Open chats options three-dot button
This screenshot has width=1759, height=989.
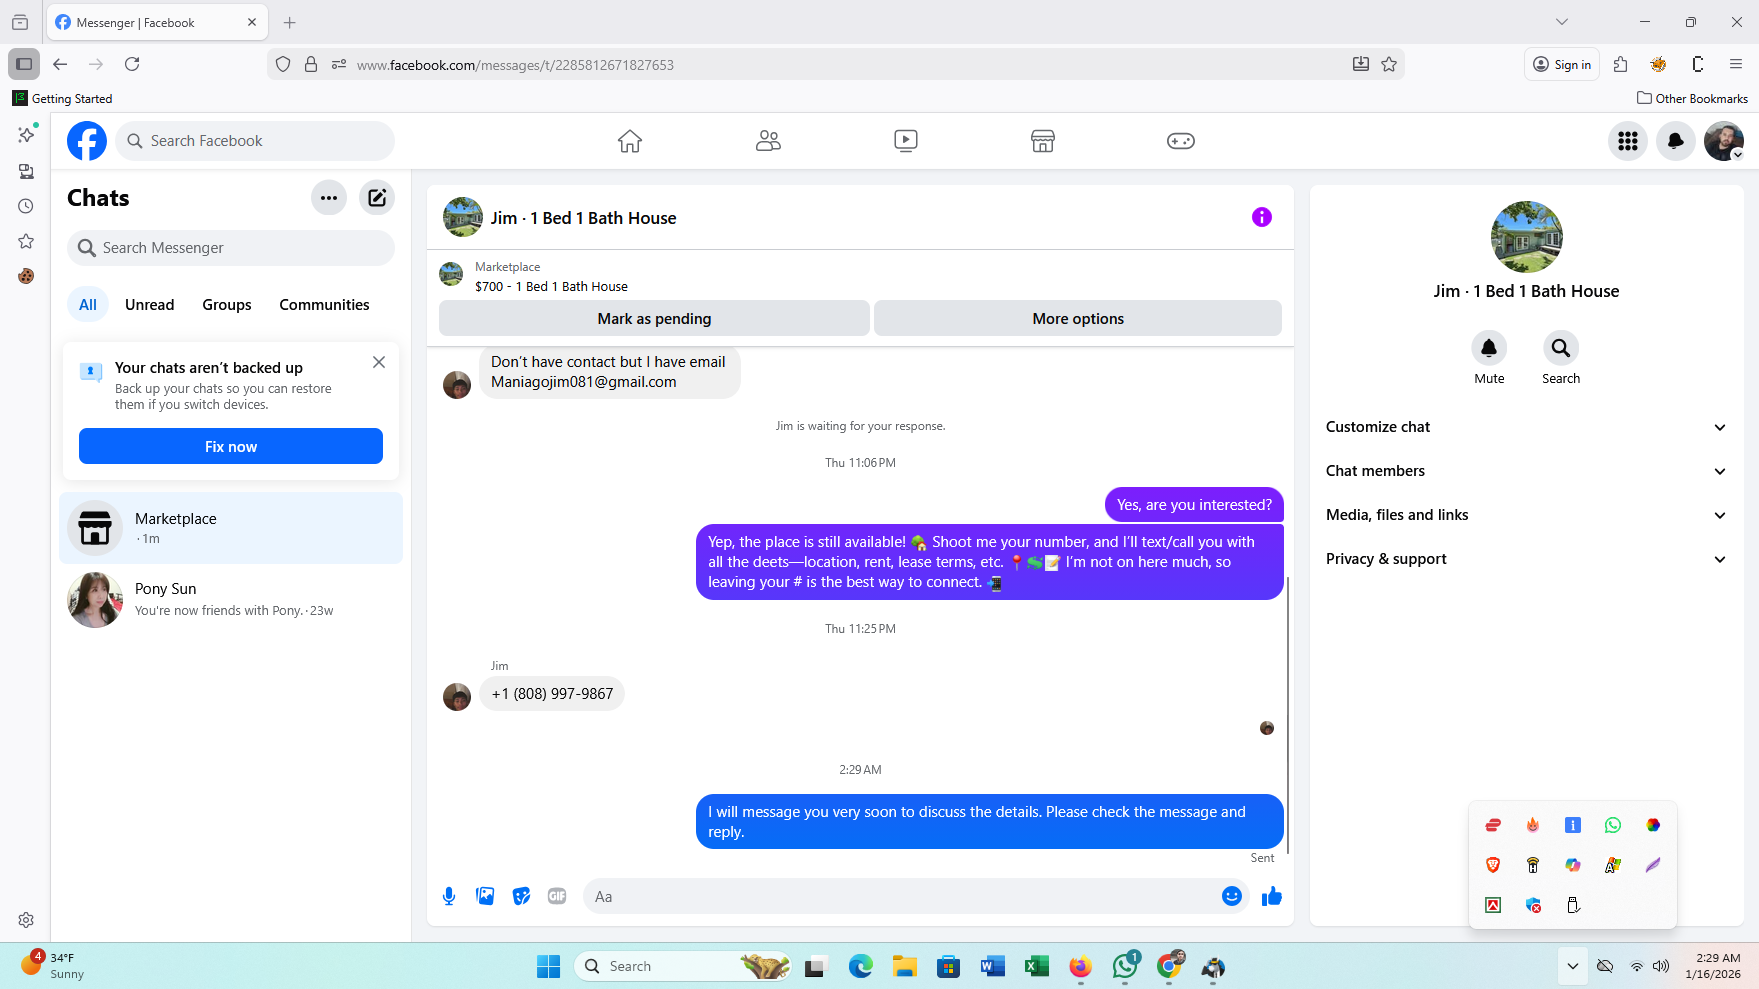(x=329, y=198)
